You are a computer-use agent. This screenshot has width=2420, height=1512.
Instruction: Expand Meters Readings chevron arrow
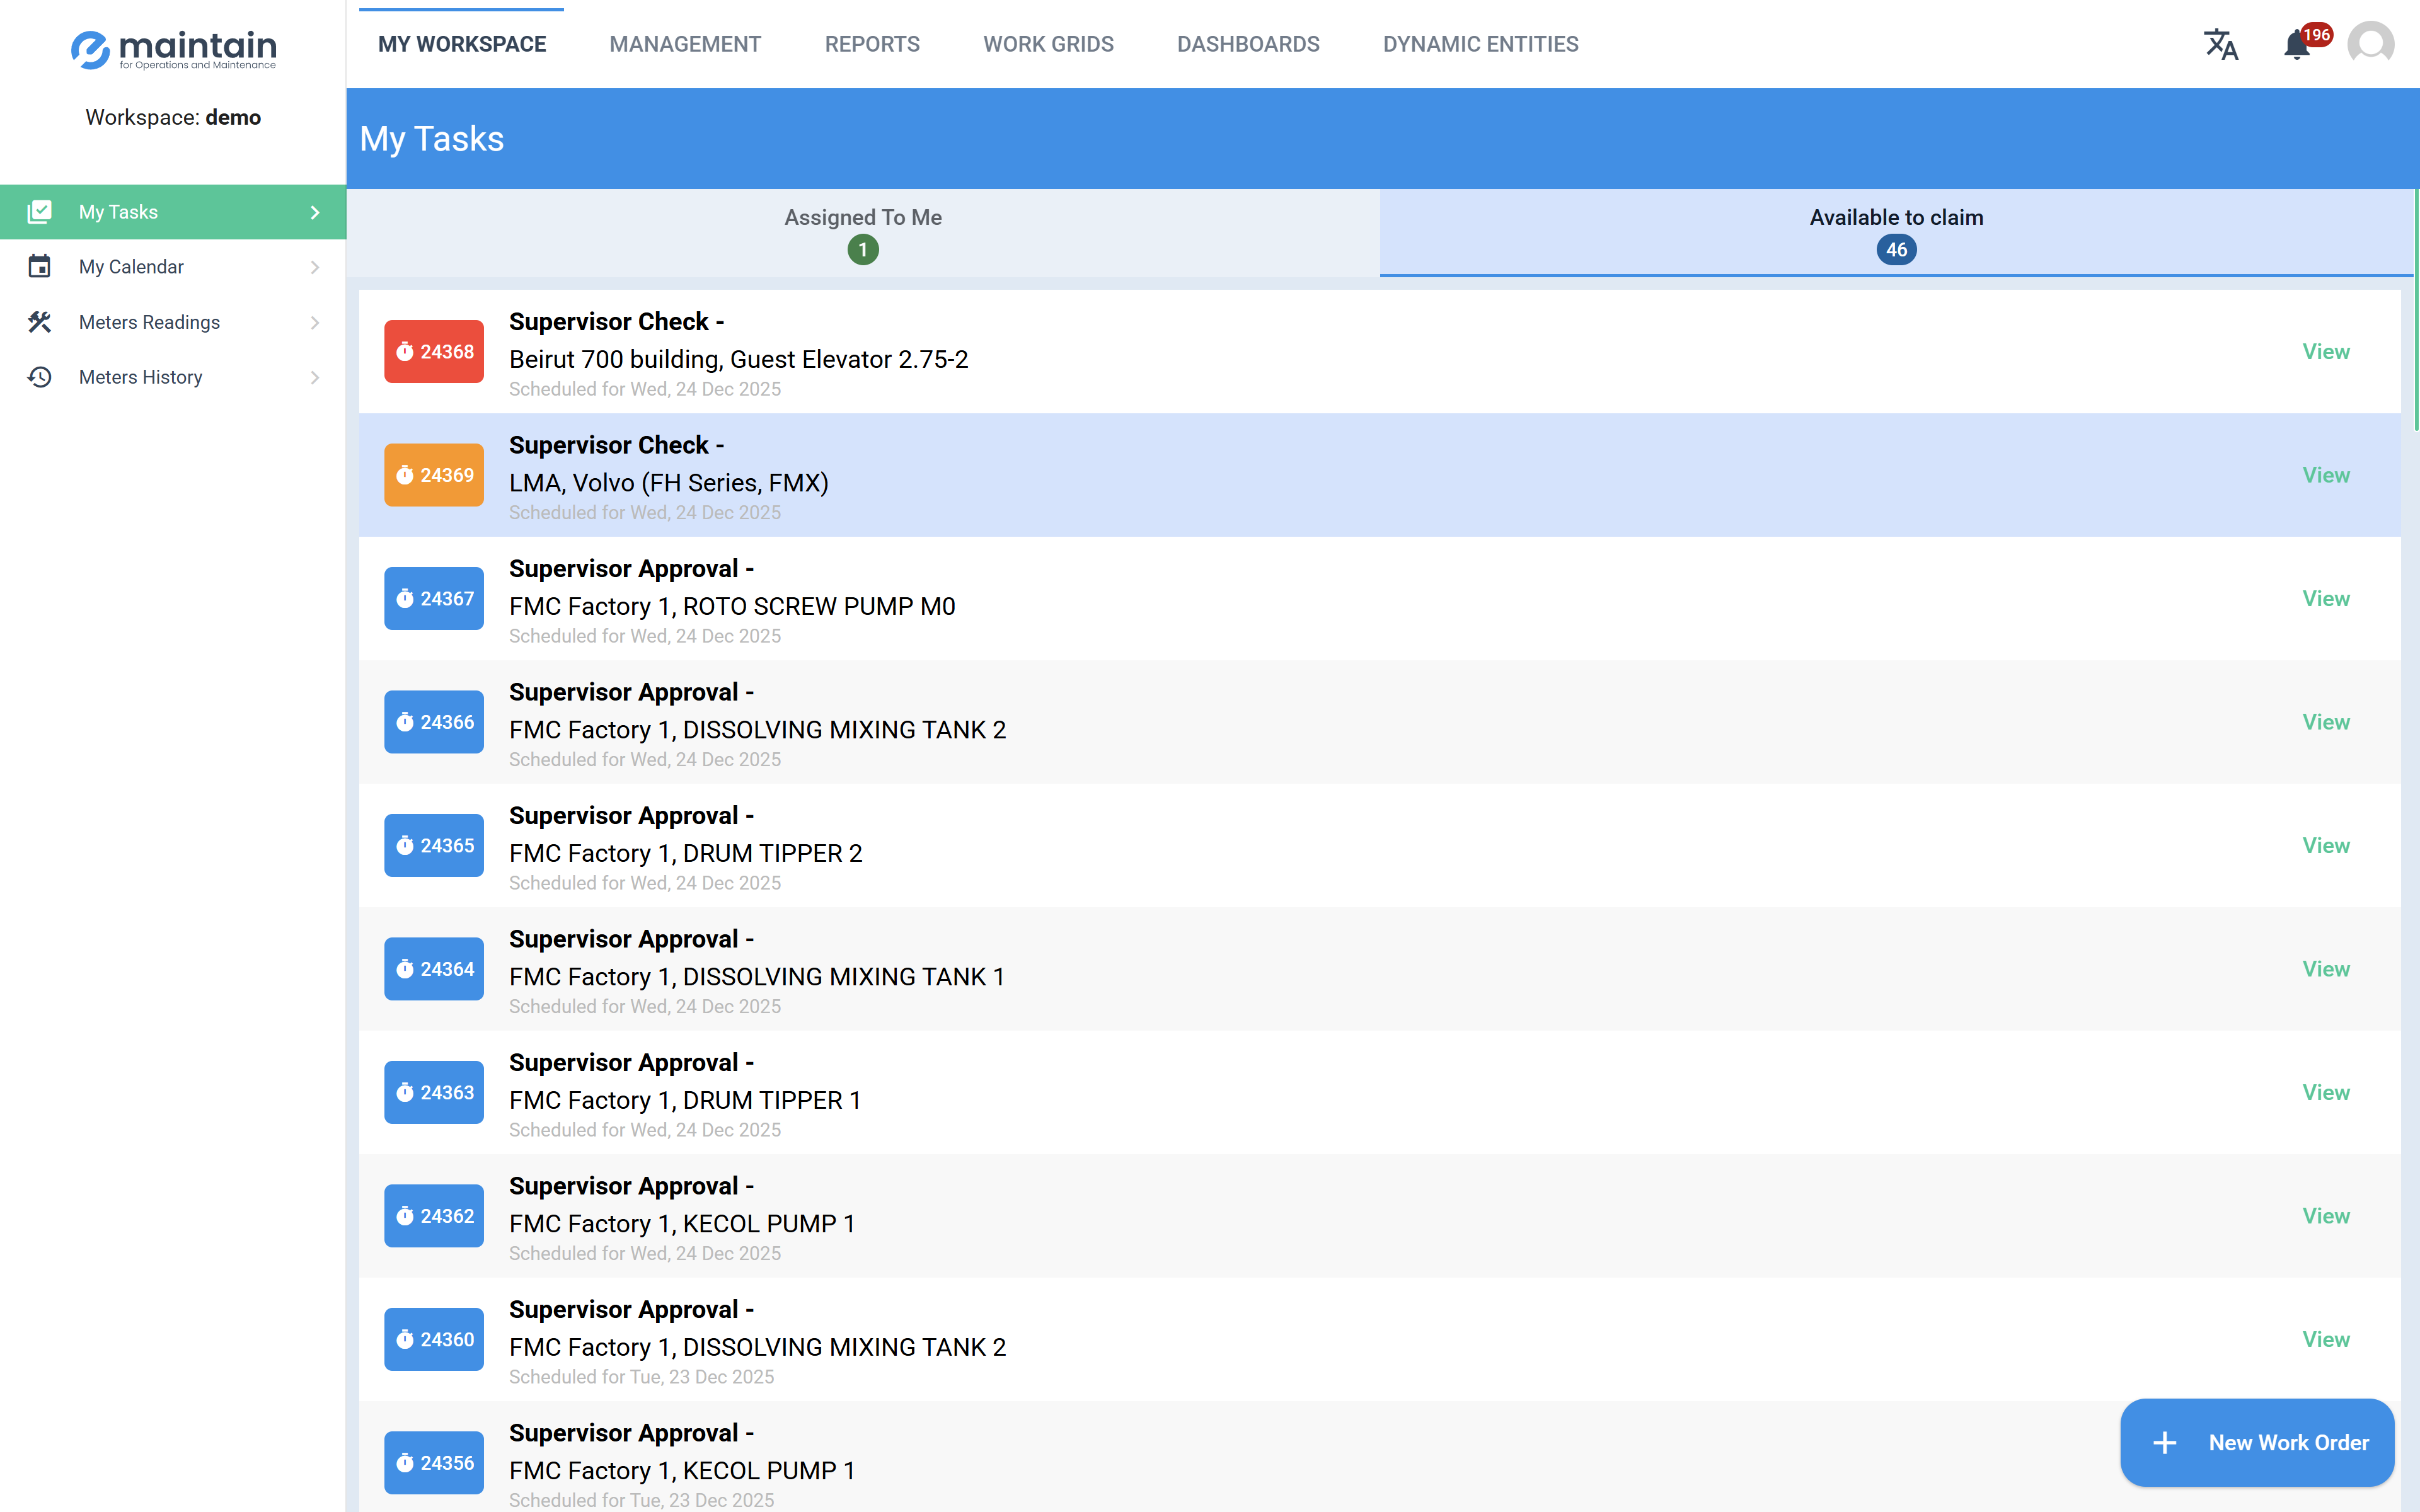click(x=315, y=322)
